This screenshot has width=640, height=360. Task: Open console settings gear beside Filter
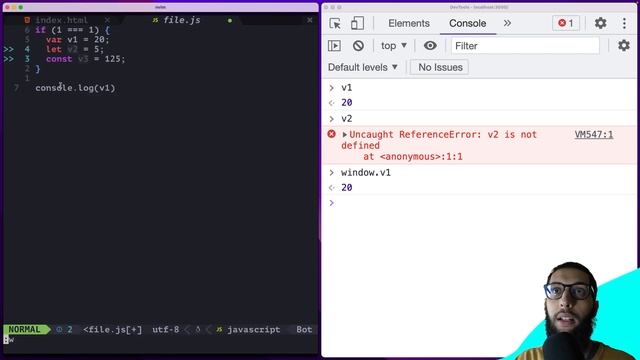click(x=624, y=45)
